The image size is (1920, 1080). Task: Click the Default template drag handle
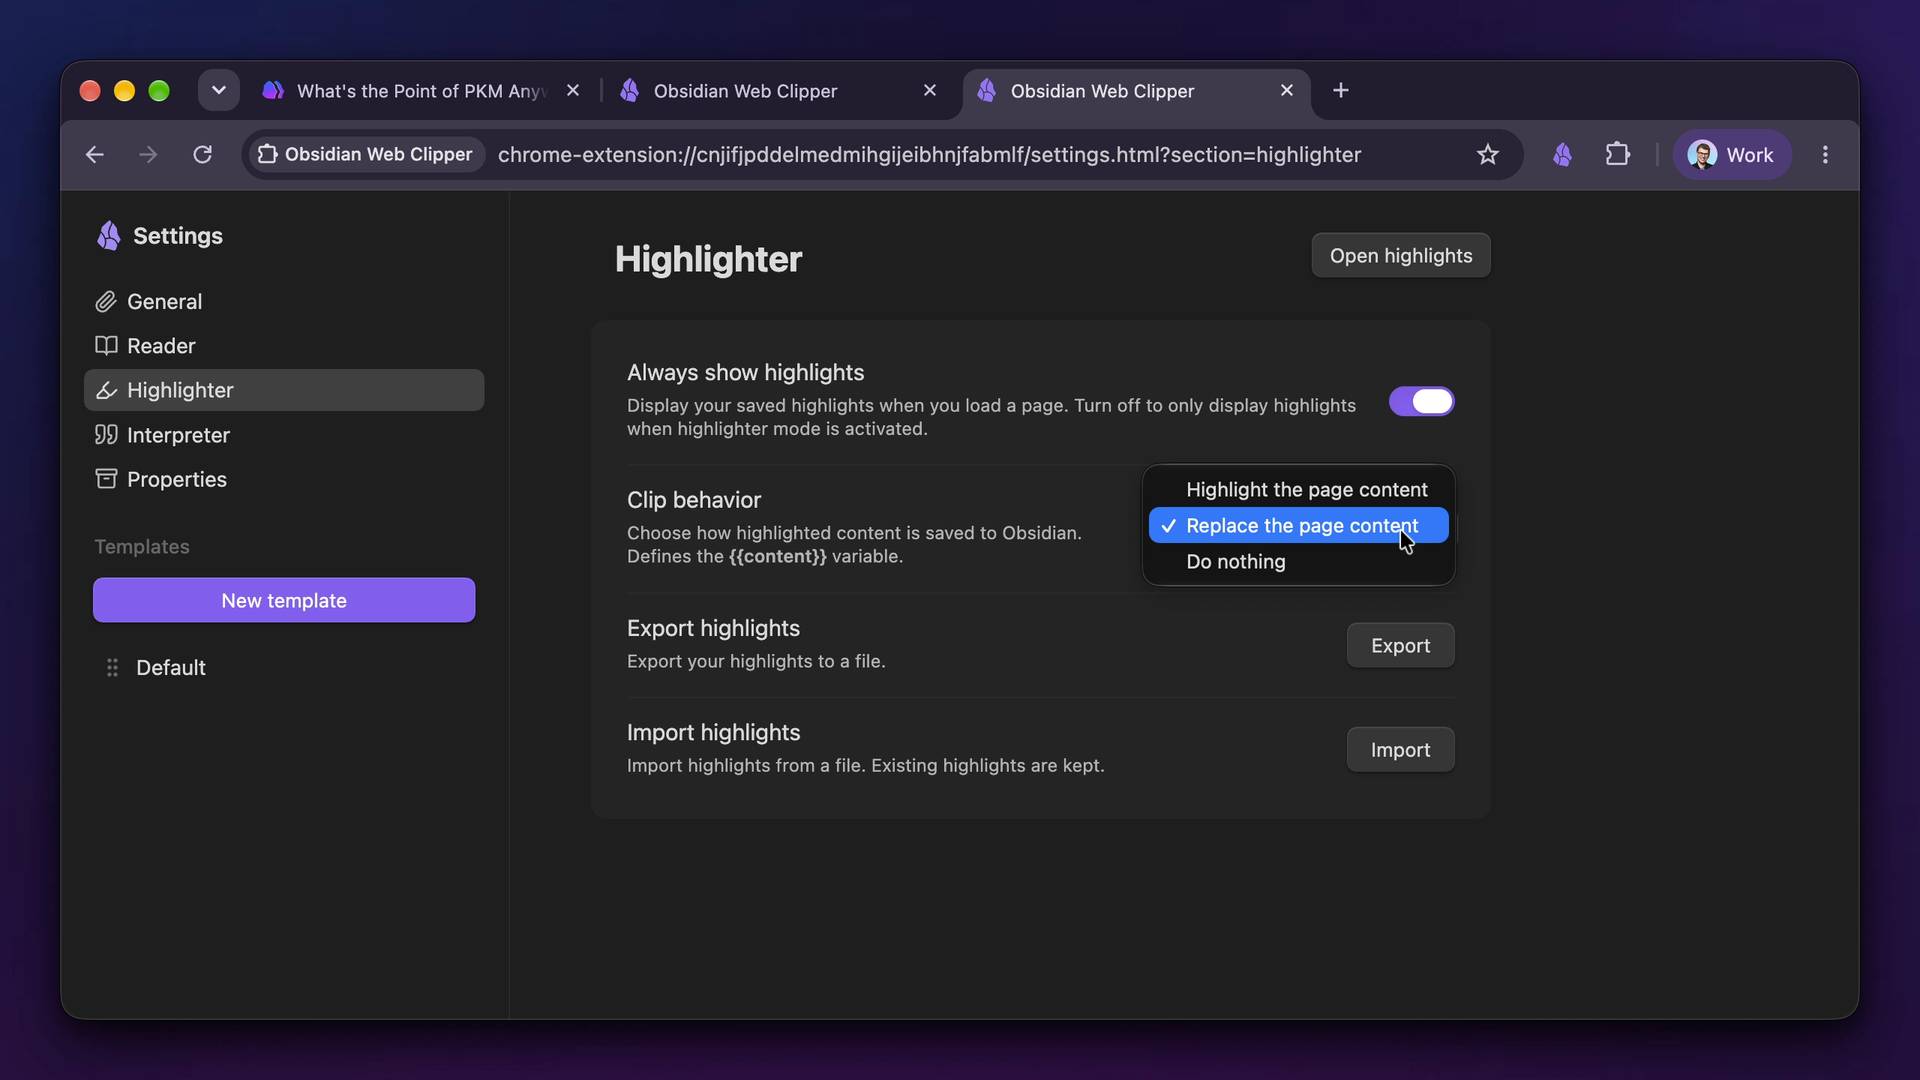click(112, 667)
